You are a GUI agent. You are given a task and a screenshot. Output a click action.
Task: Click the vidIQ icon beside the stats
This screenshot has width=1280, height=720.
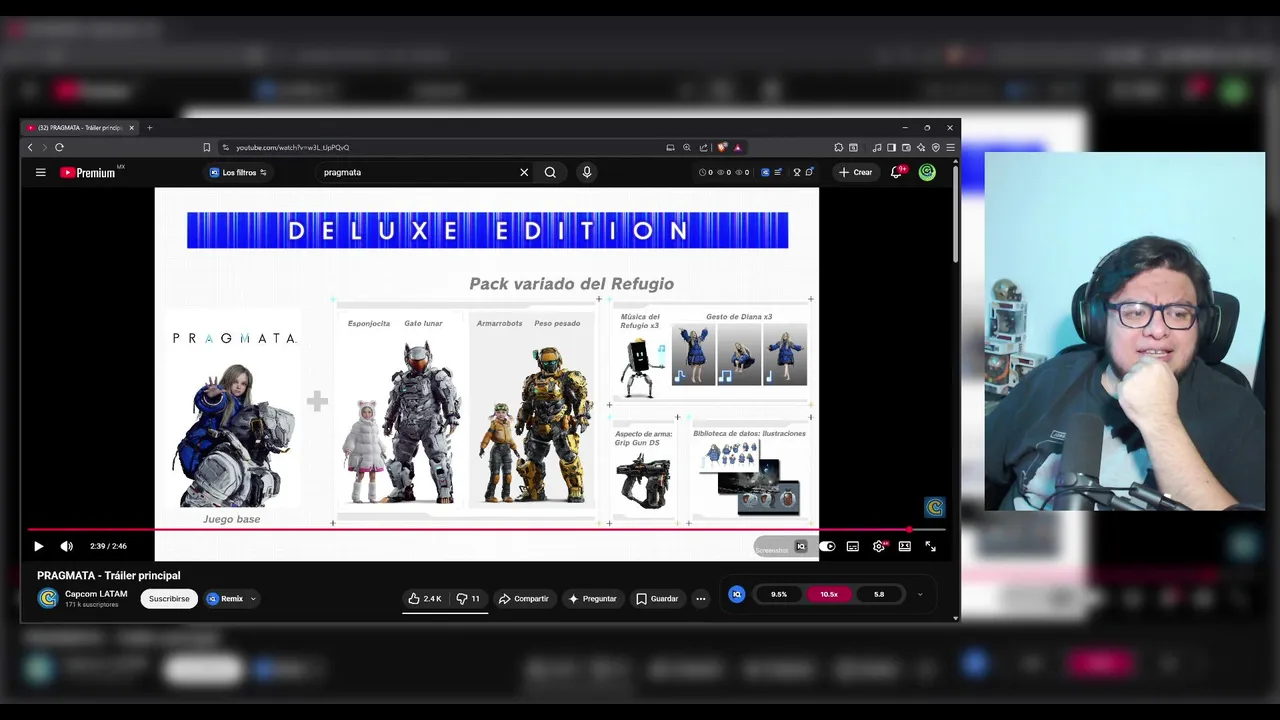pos(737,594)
